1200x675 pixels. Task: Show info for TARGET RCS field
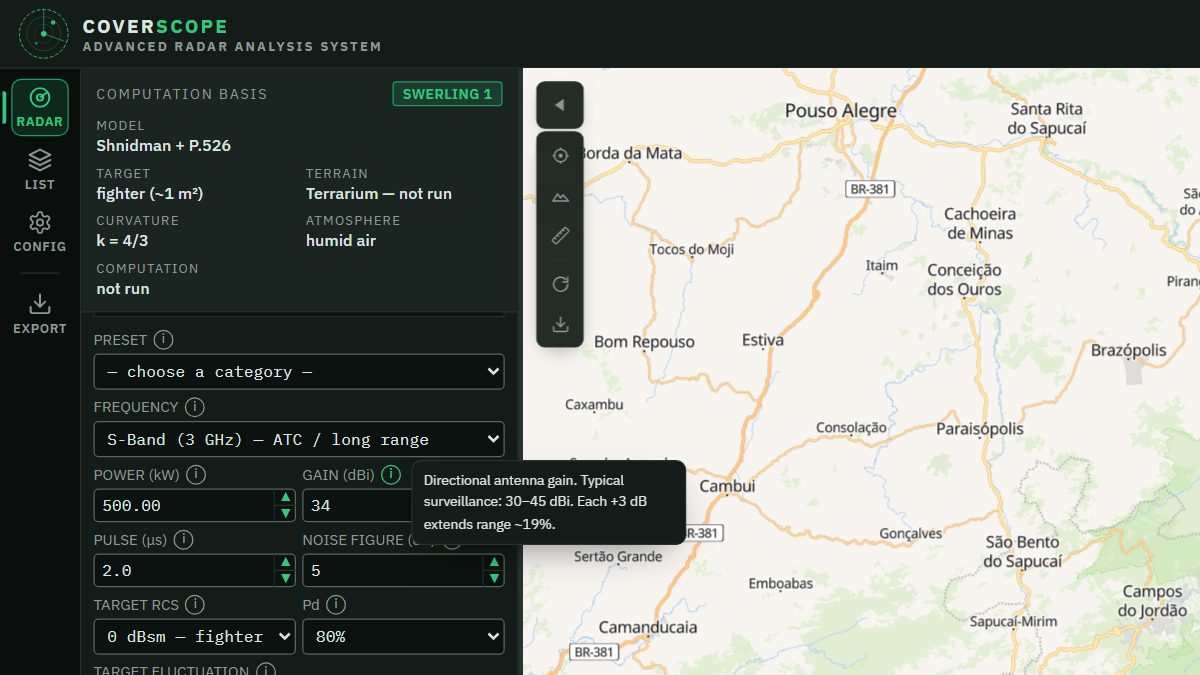coord(195,605)
